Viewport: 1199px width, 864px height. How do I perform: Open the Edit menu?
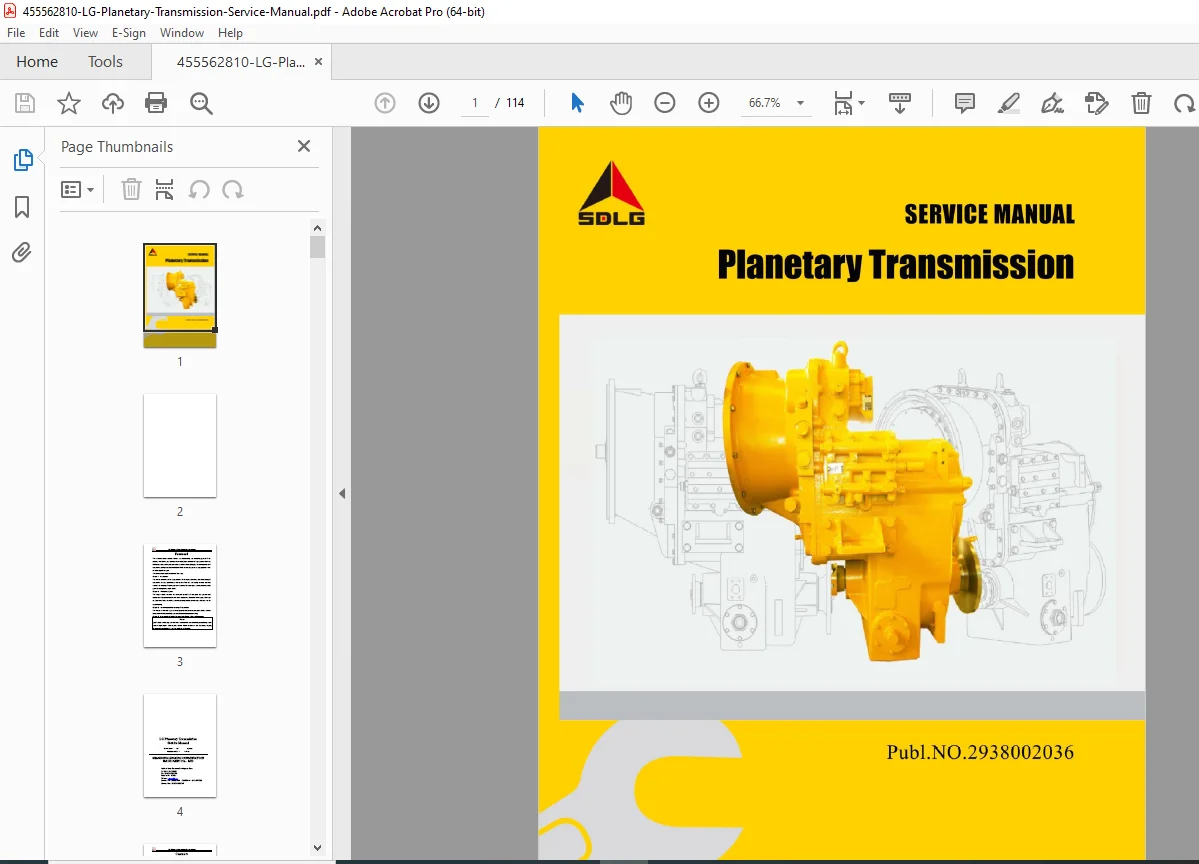tap(49, 33)
